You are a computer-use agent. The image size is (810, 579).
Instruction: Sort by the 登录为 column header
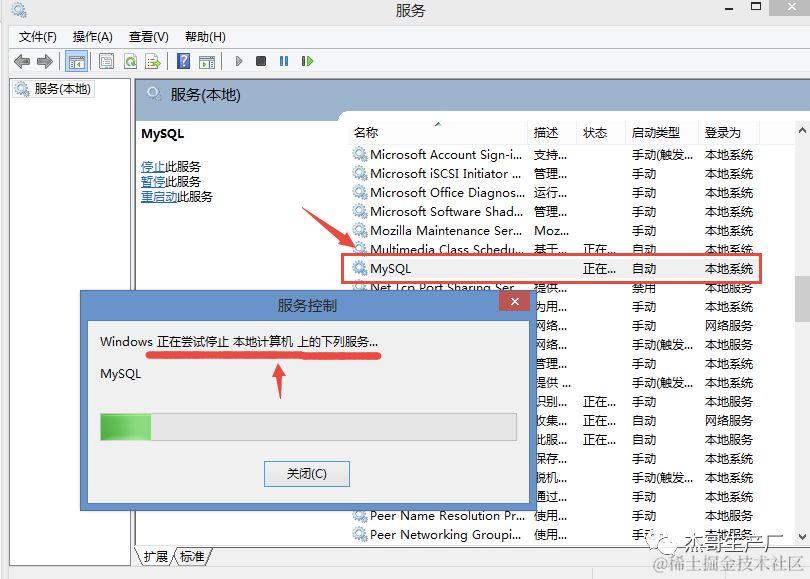[729, 133]
